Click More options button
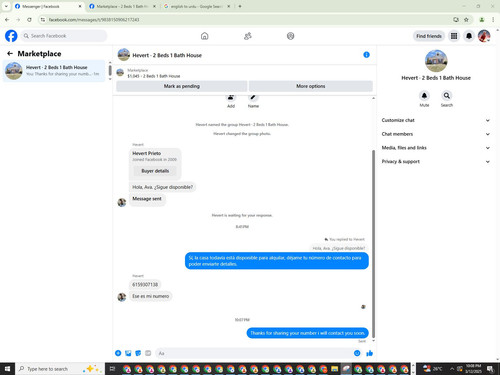 311,86
